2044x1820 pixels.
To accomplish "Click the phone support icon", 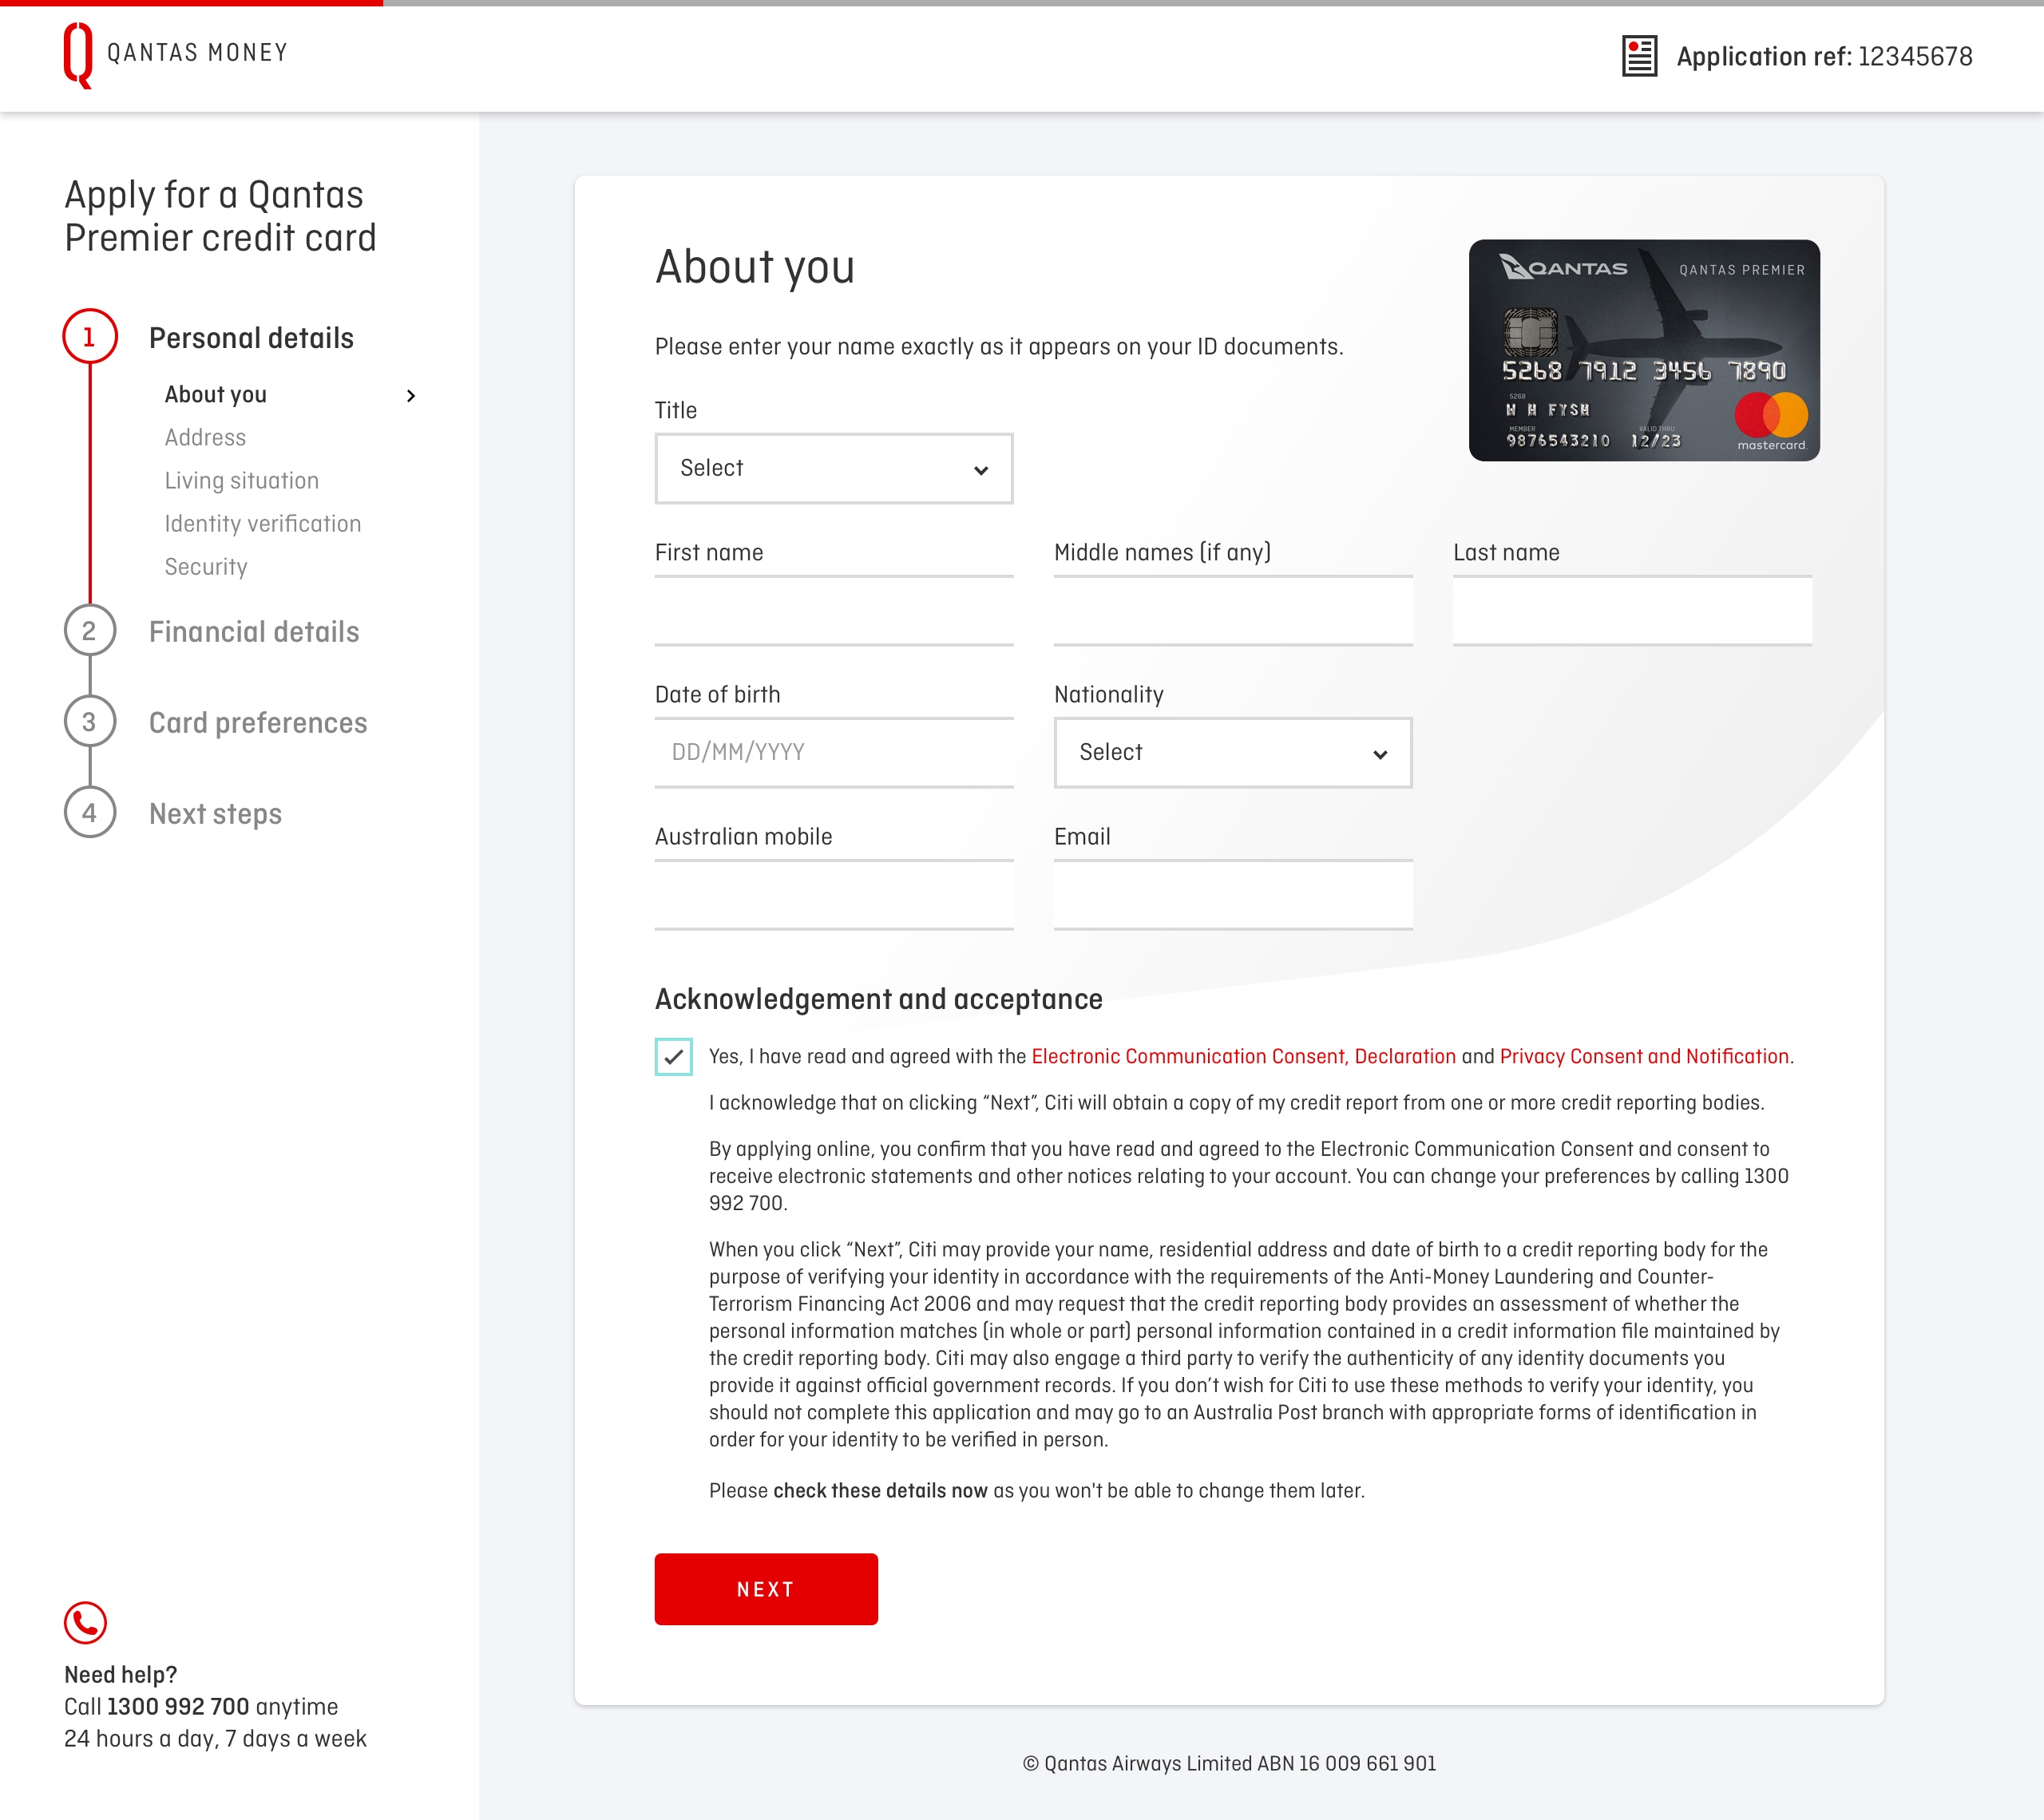I will click(x=86, y=1620).
